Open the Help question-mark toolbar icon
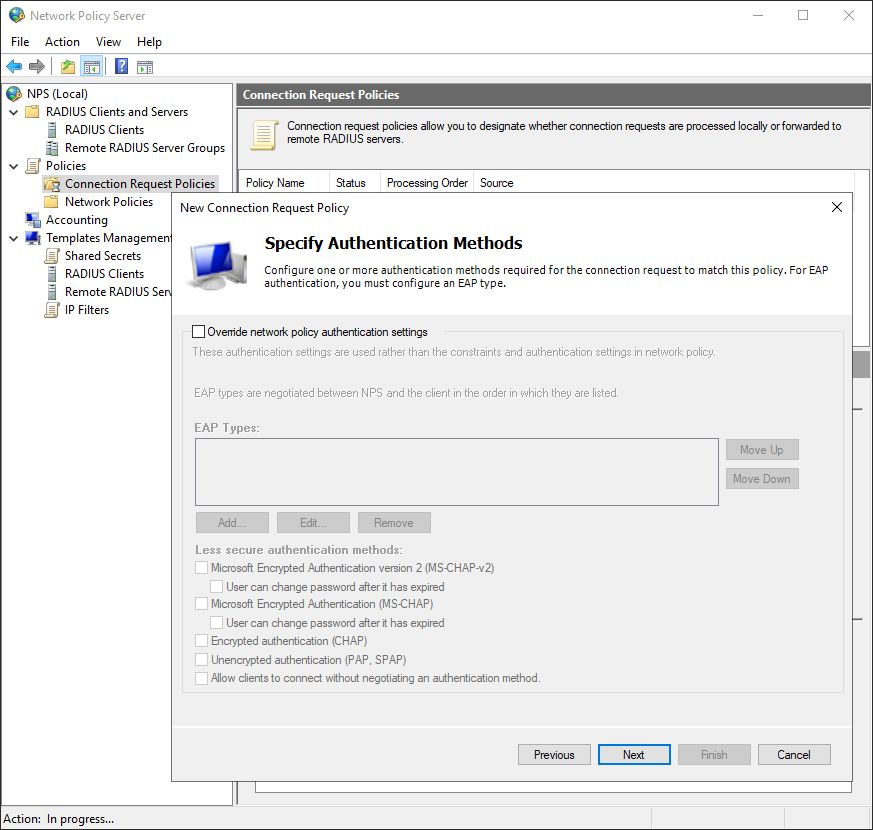 (x=121, y=66)
